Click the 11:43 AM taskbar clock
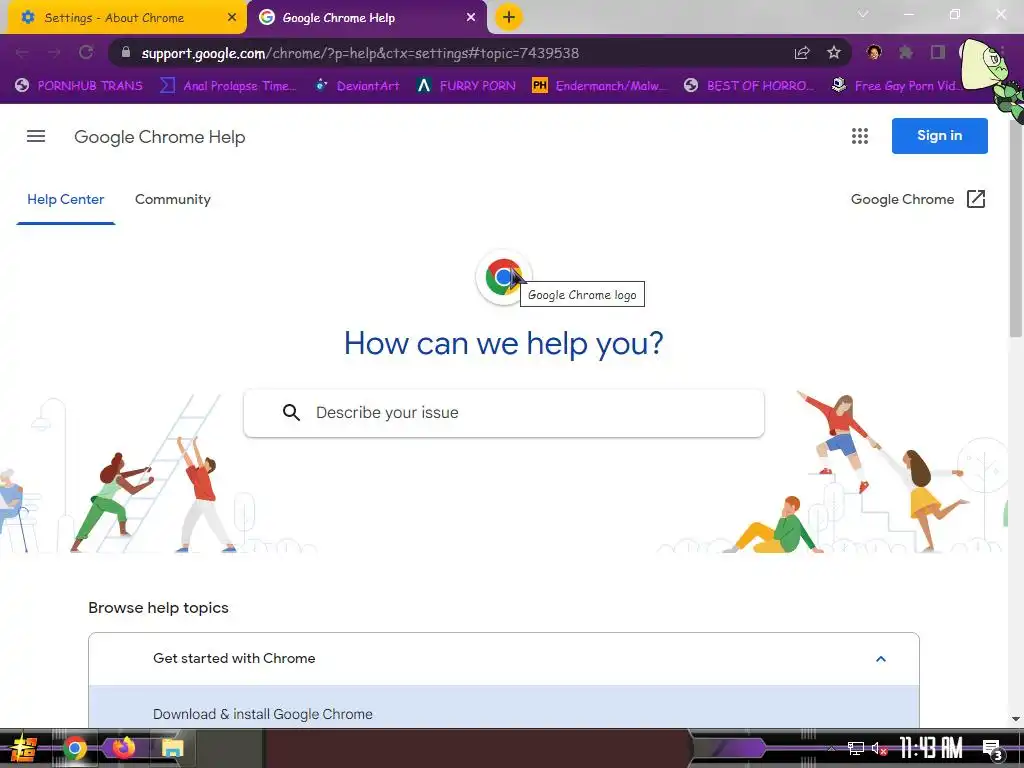 (931, 748)
